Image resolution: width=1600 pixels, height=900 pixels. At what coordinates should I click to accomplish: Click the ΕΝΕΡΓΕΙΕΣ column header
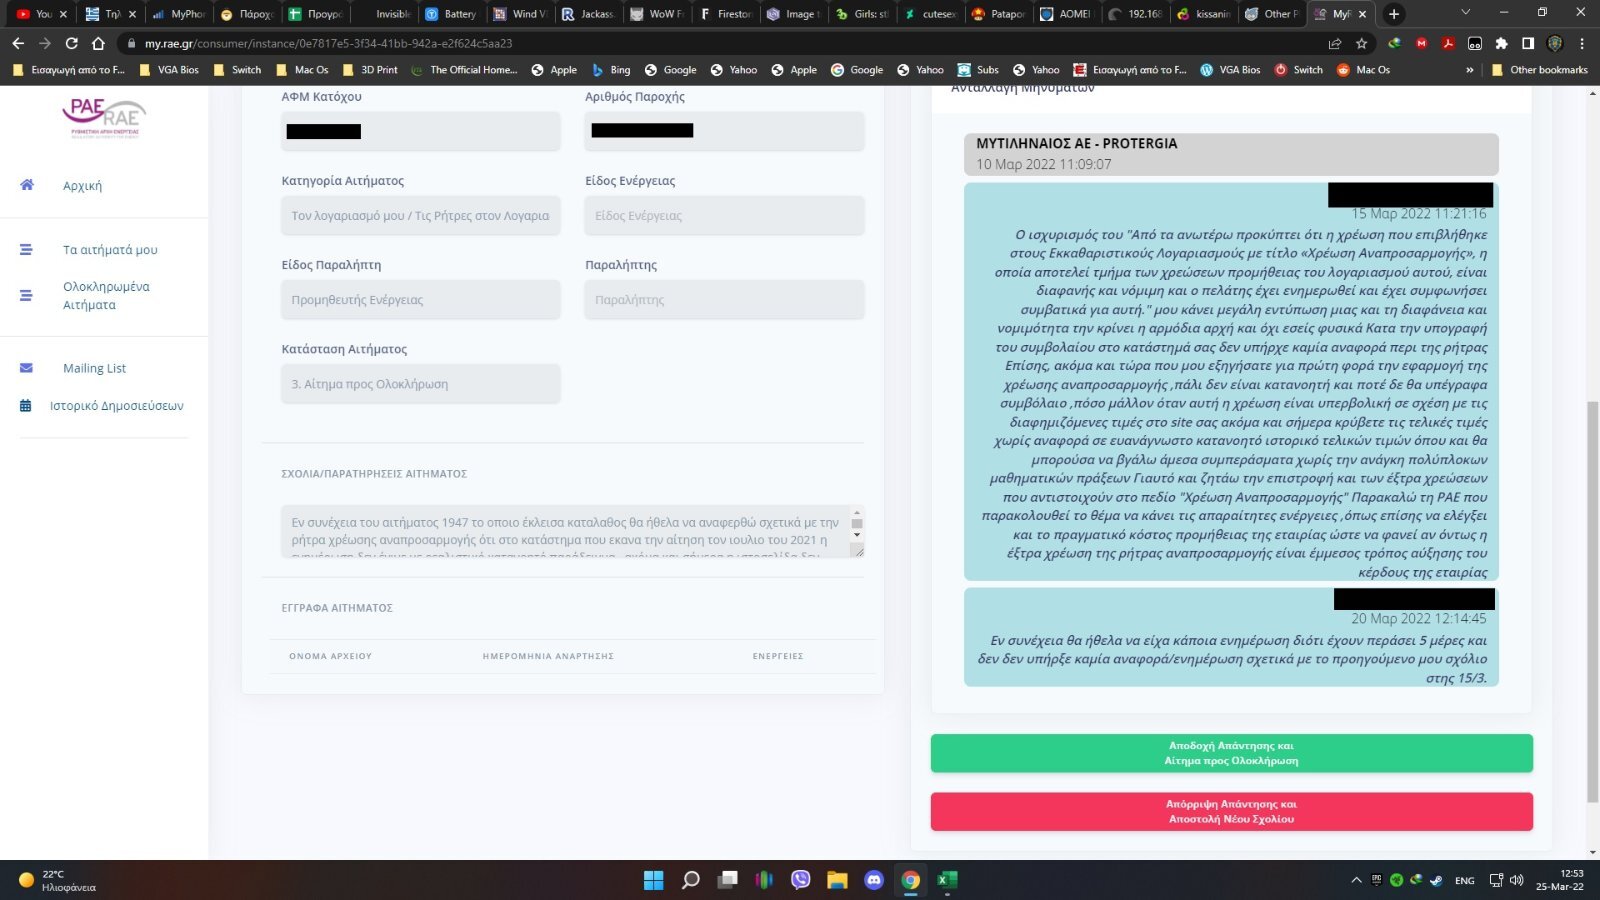[778, 656]
